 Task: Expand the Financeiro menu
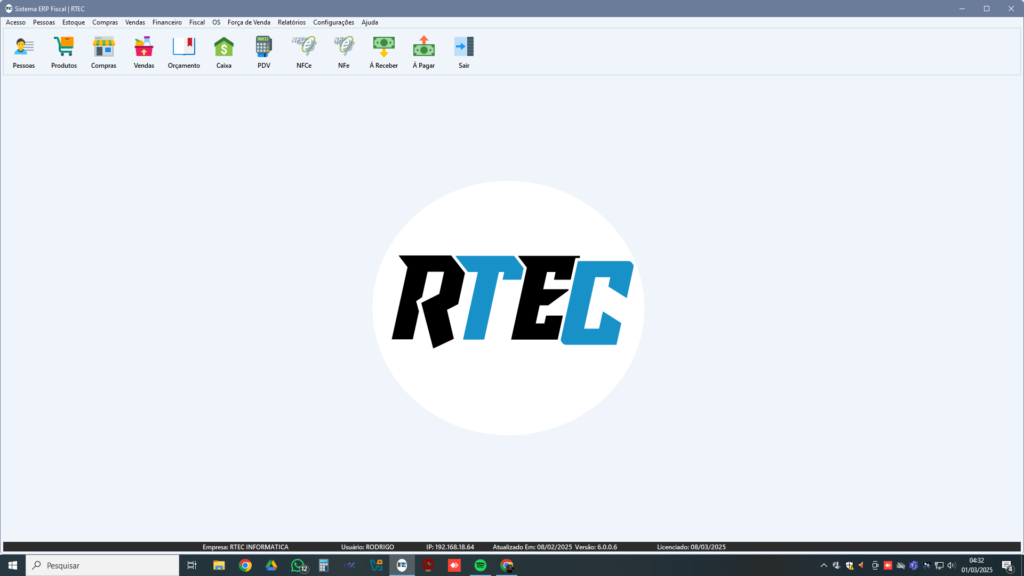tap(167, 22)
